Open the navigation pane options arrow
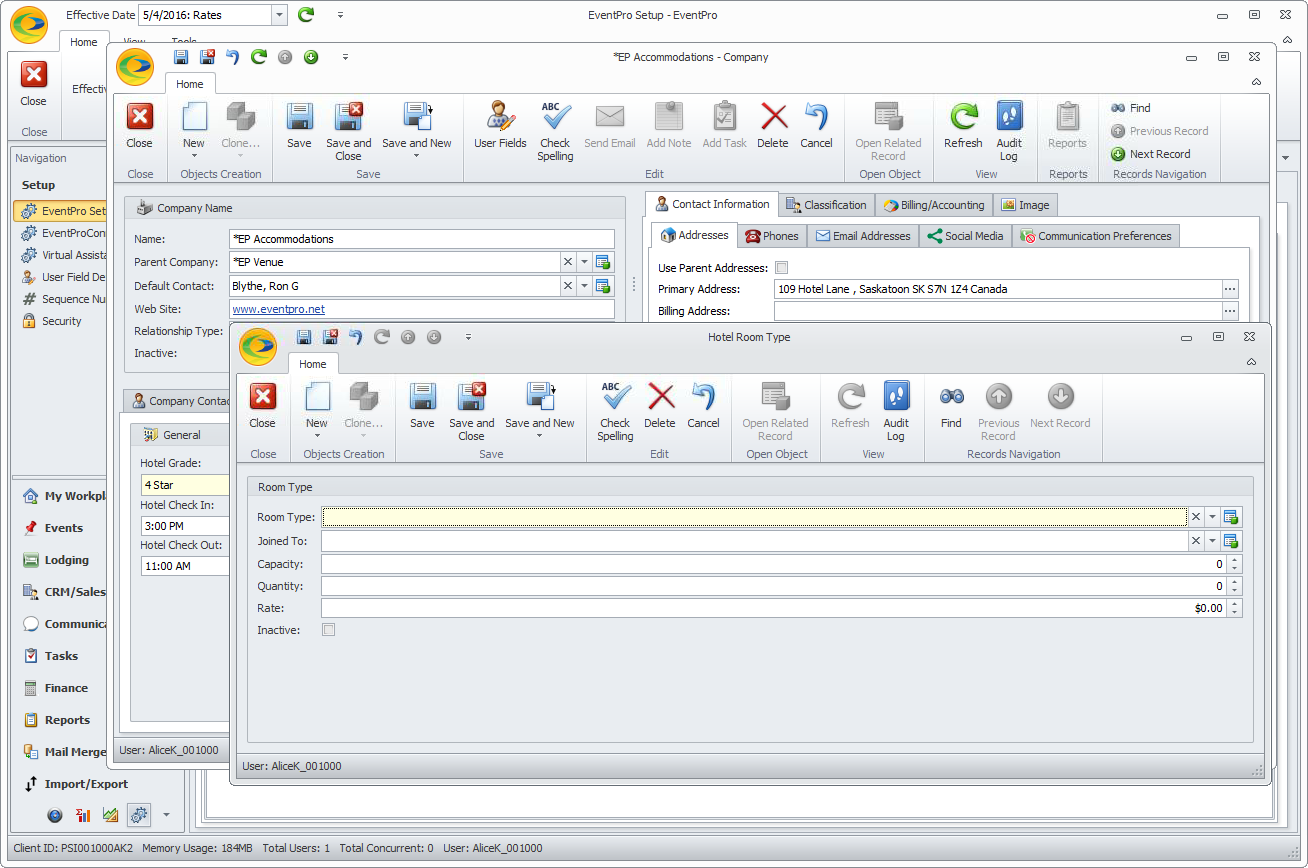Screen dimensions: 1308x868 coord(166,815)
